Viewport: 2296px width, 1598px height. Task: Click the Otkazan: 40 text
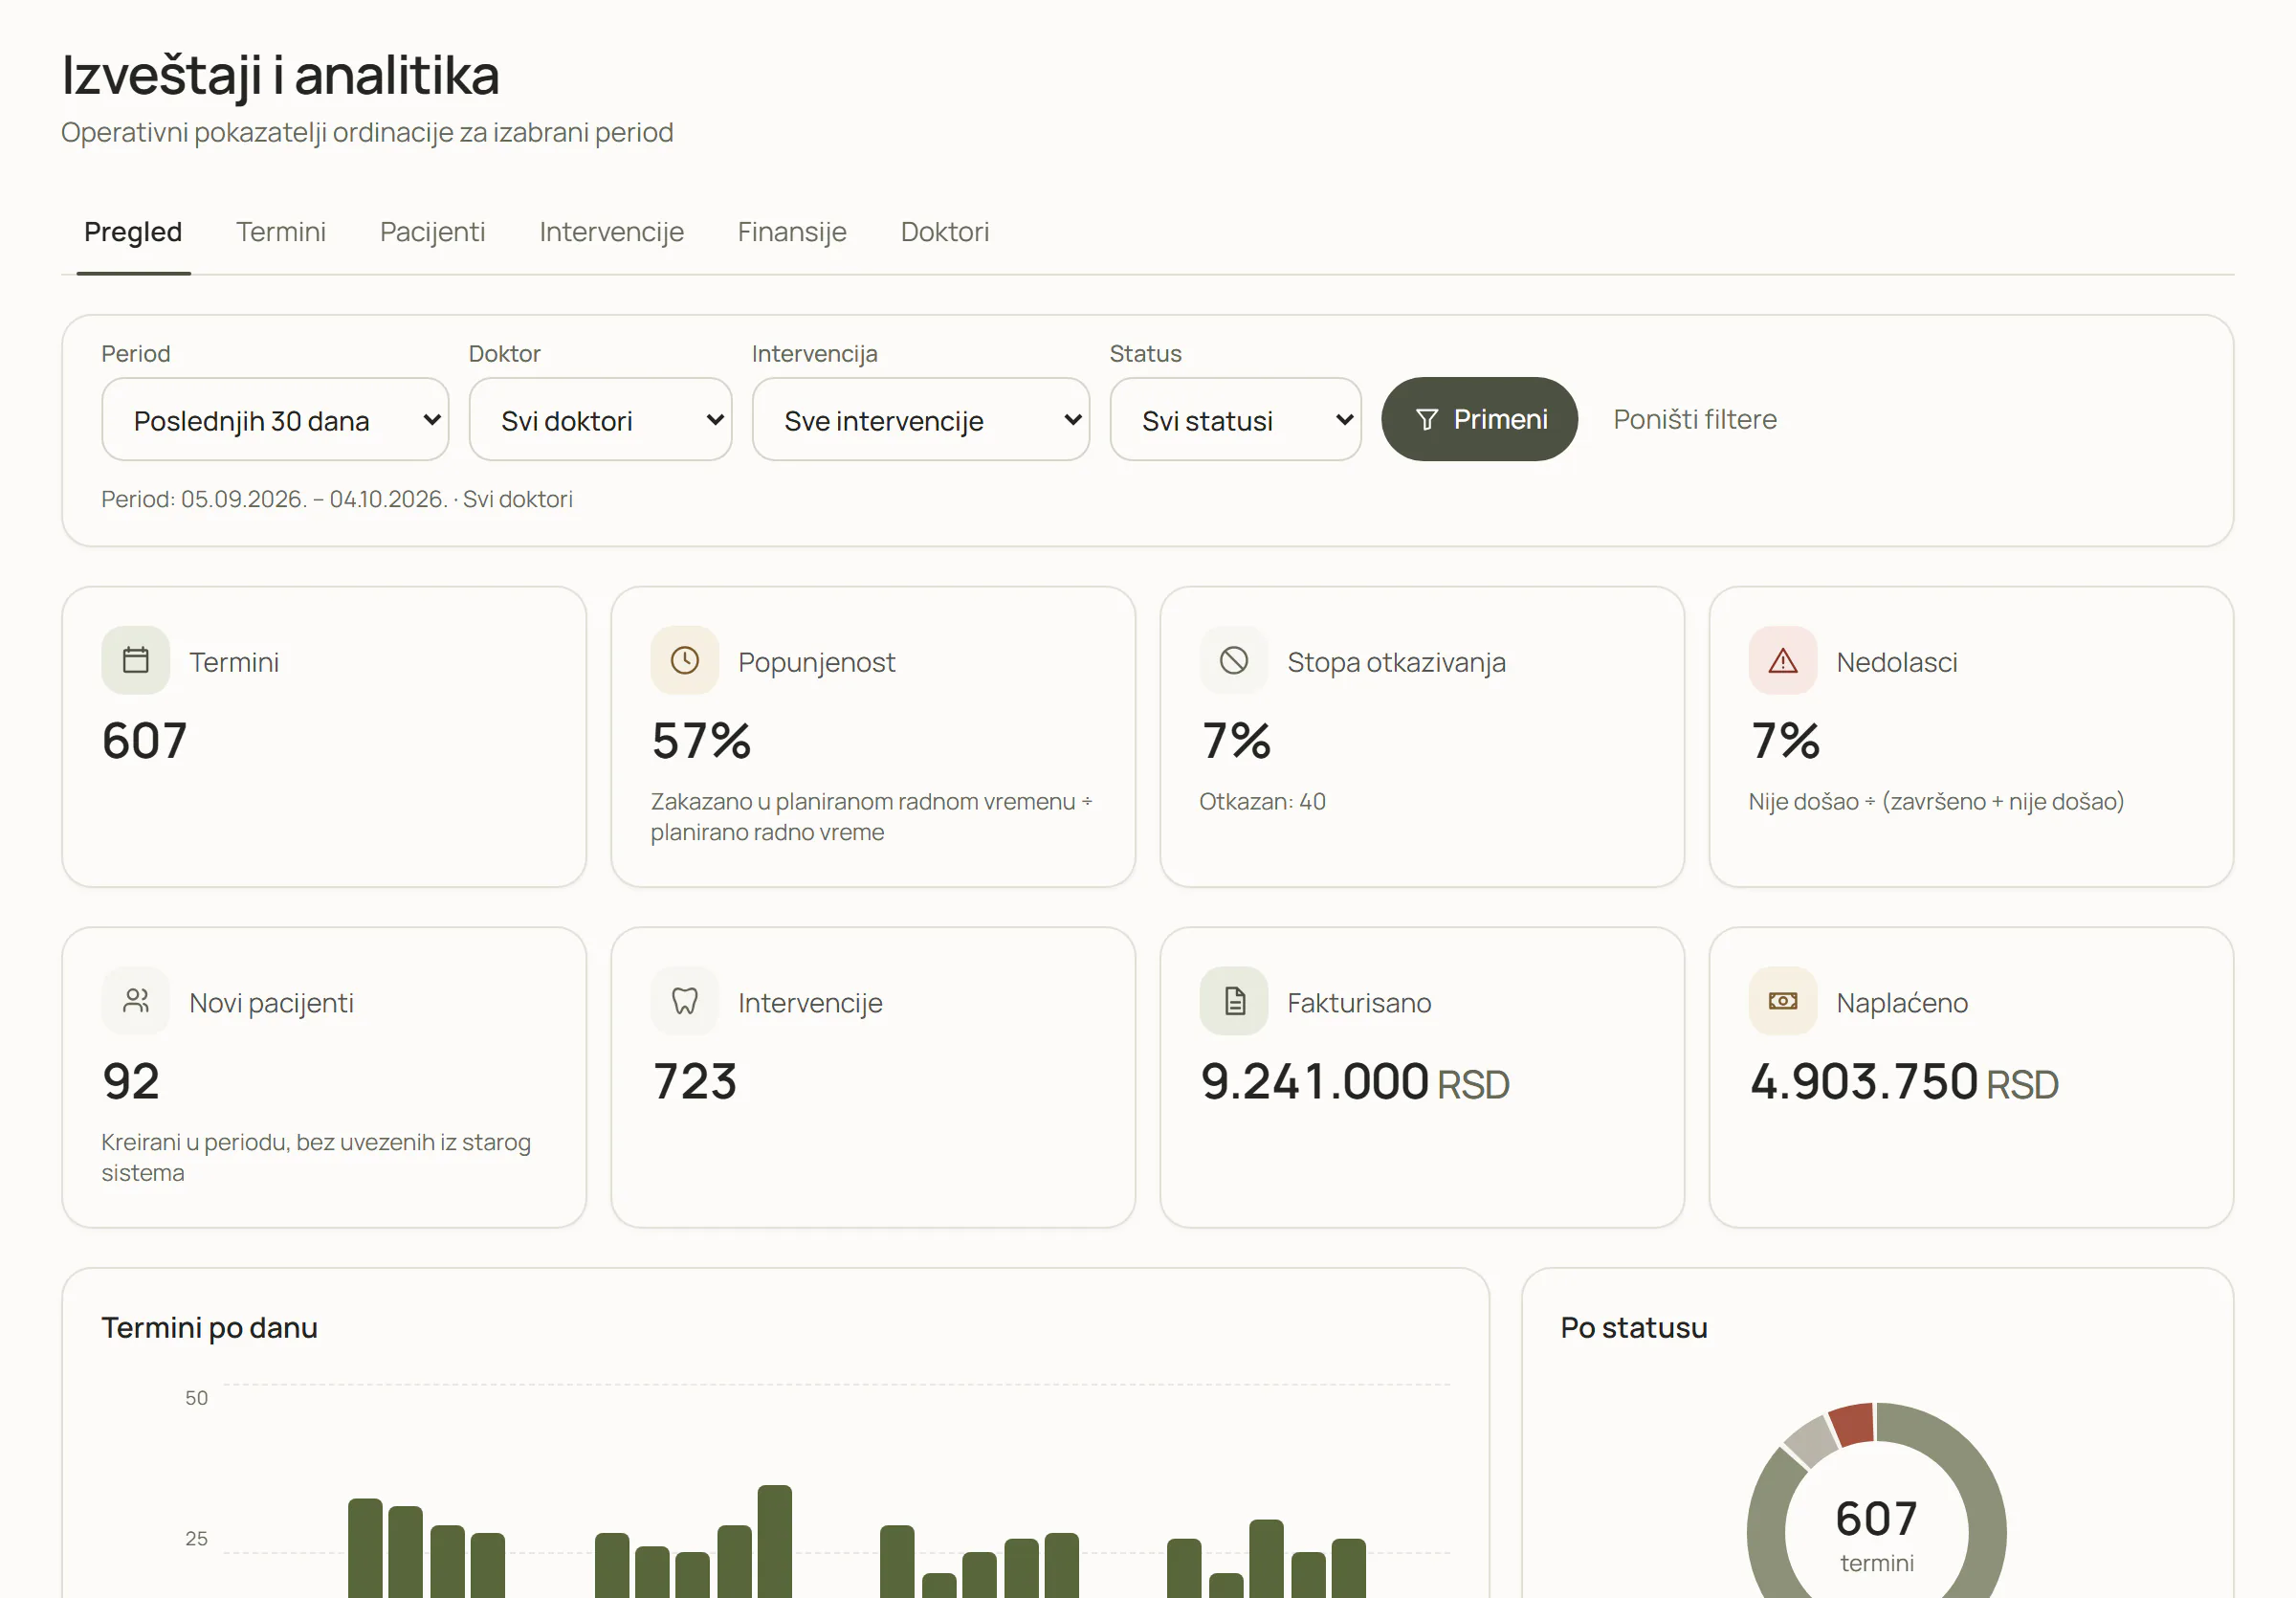coord(1262,802)
